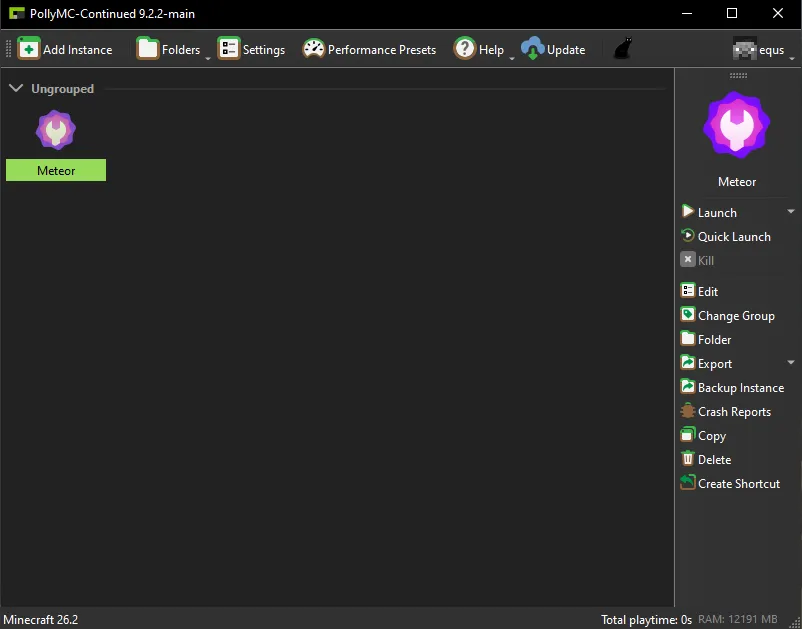The height and width of the screenshot is (629, 802).
Task: Click the Add Instance icon
Action: [x=29, y=49]
